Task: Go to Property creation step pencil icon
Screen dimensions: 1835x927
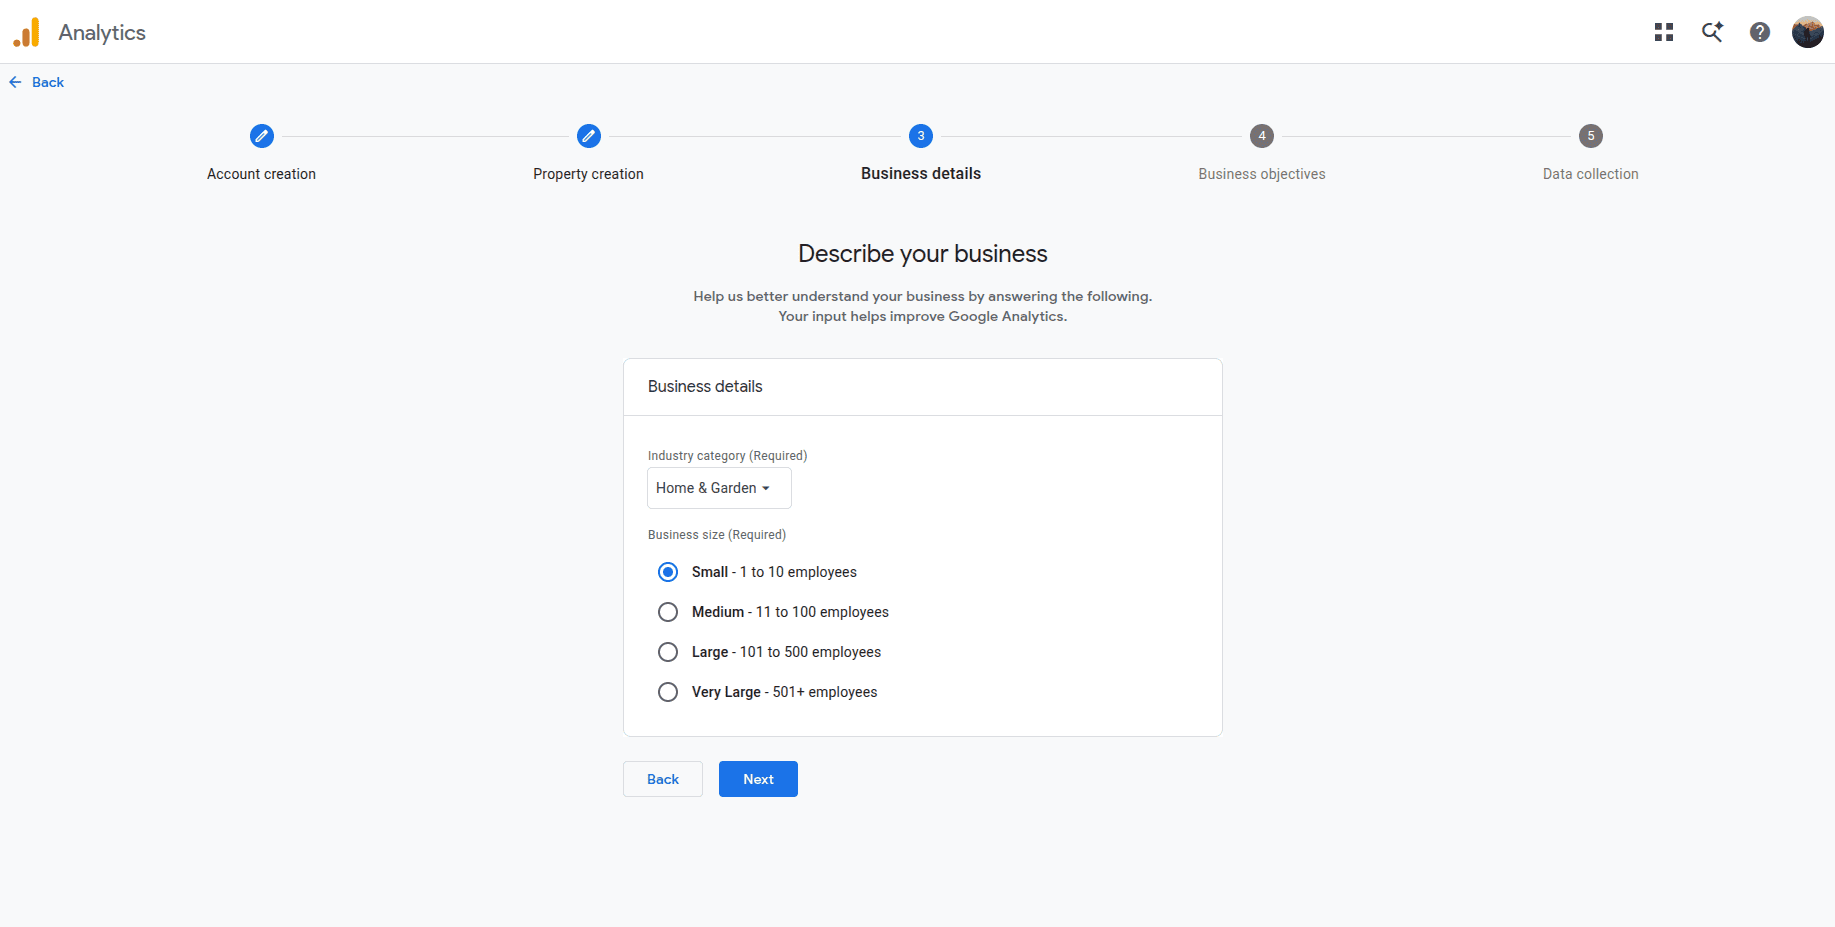Action: [589, 136]
